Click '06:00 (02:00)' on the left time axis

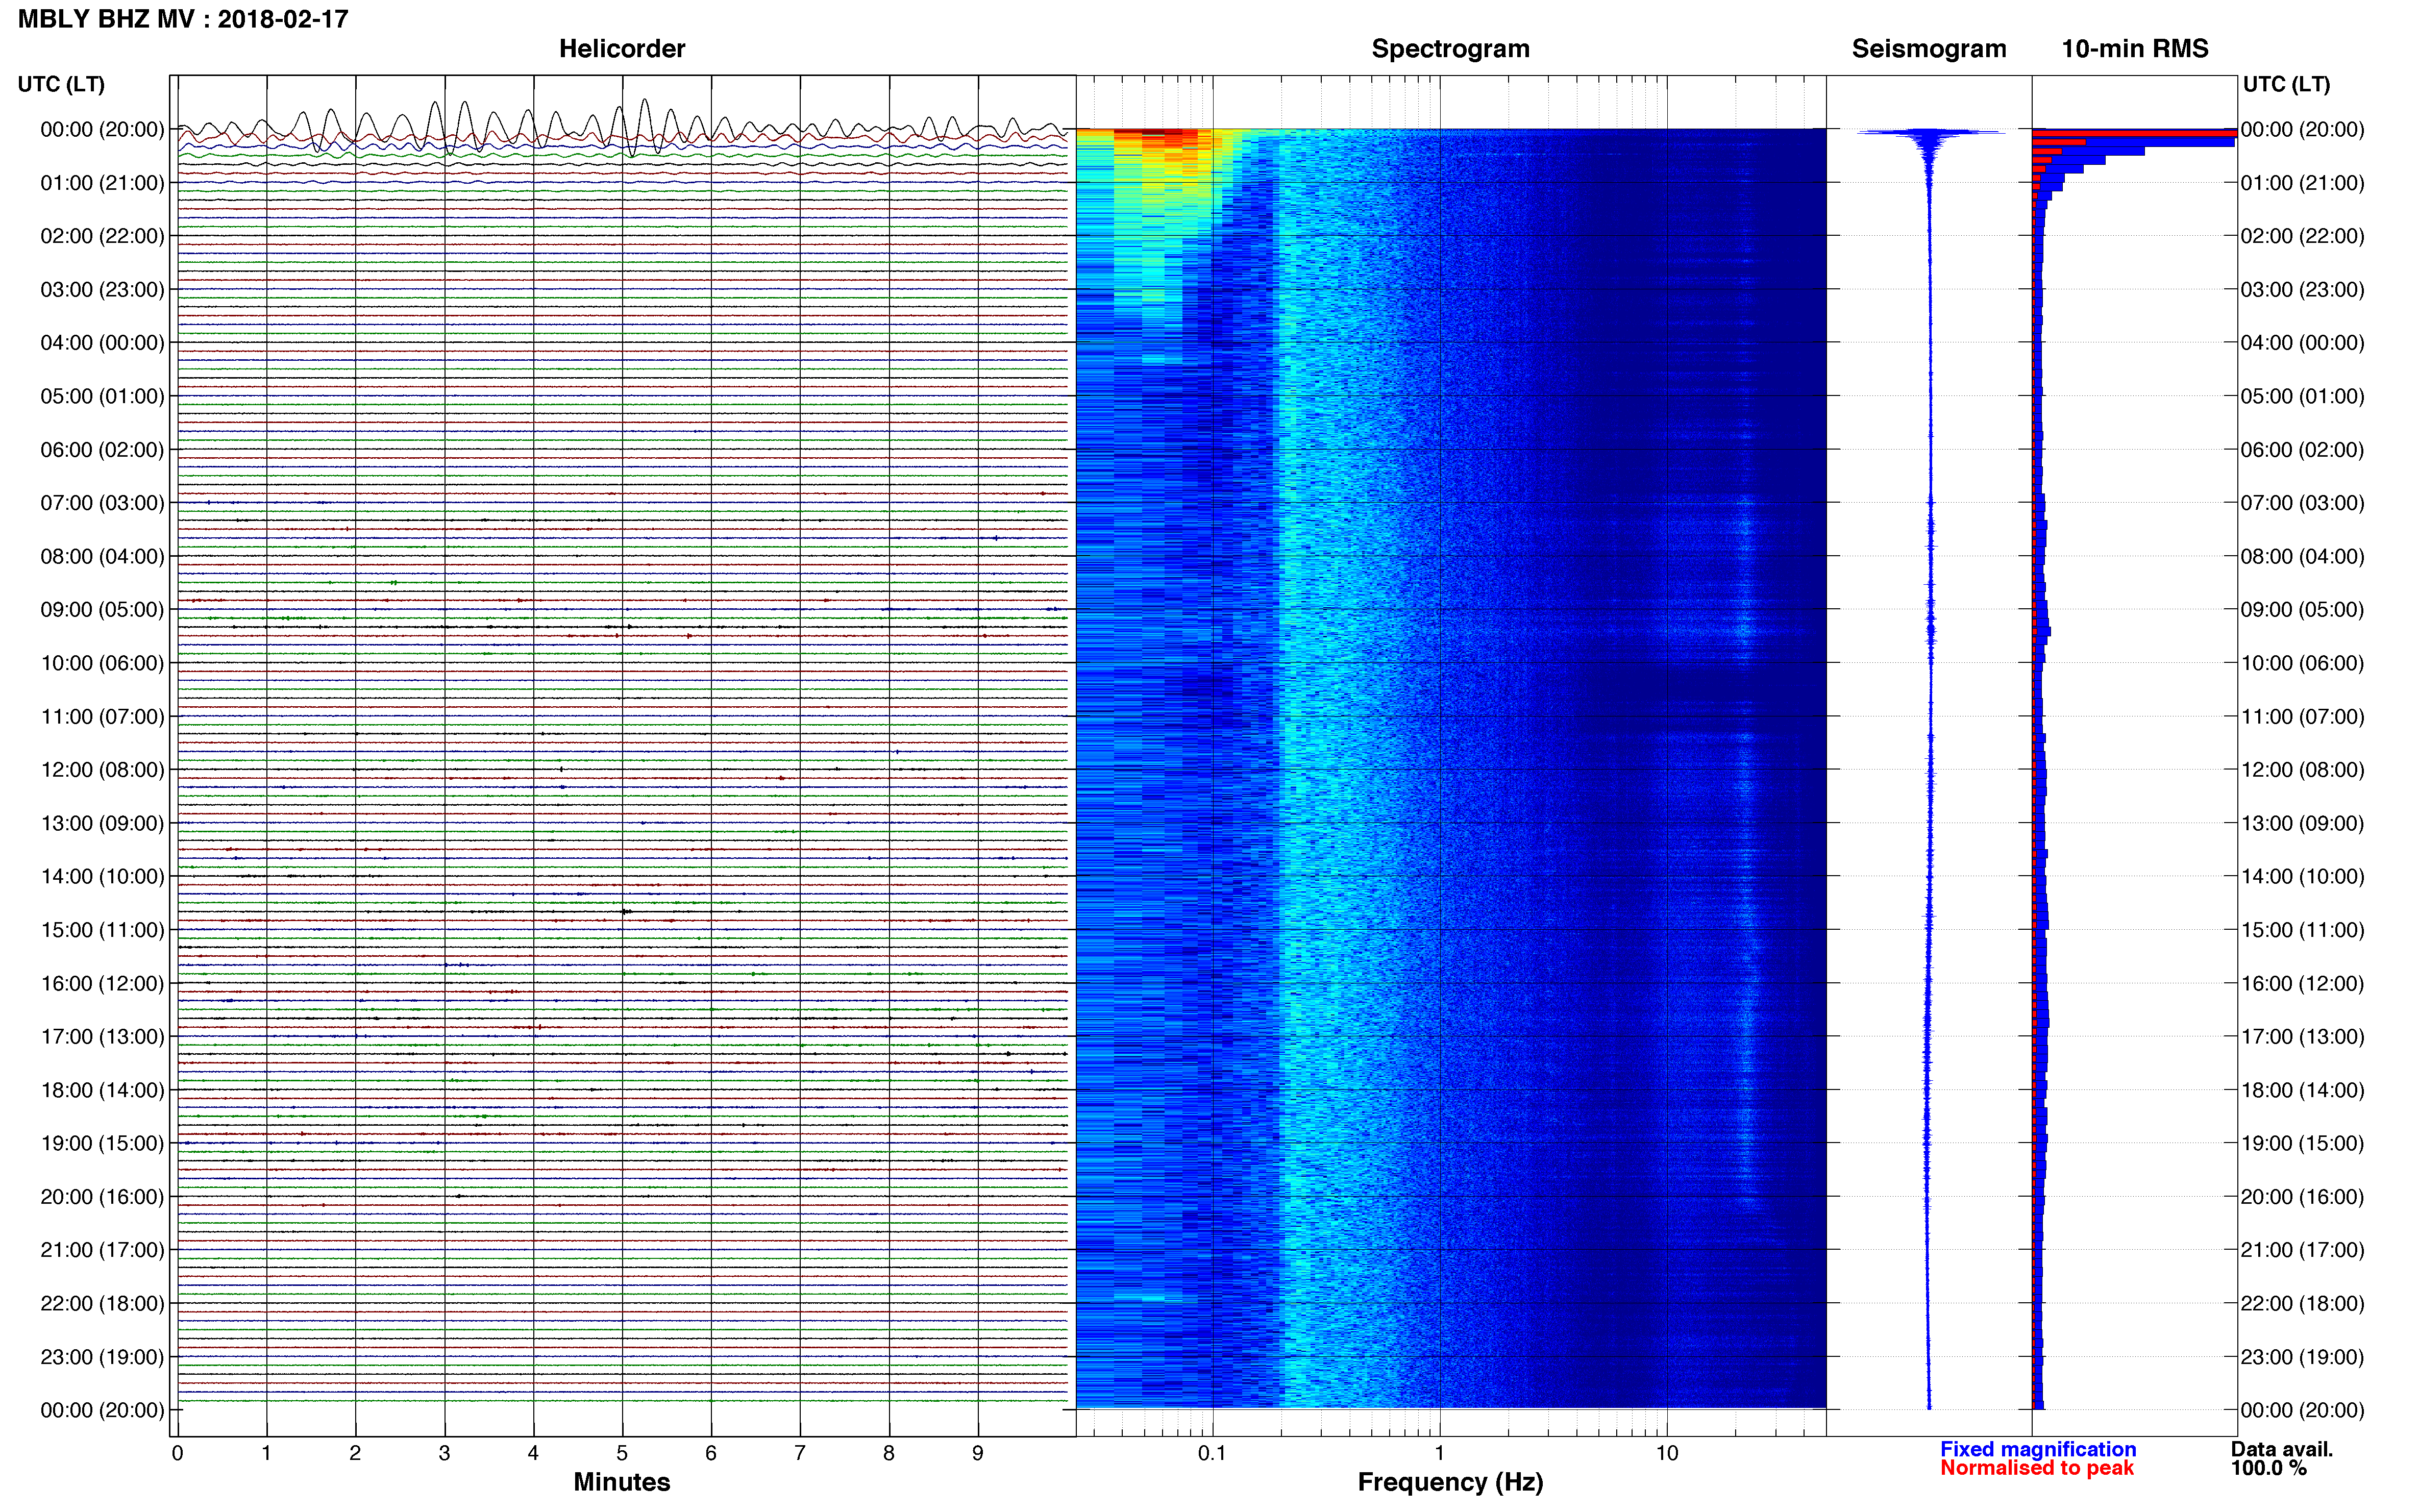tap(102, 450)
